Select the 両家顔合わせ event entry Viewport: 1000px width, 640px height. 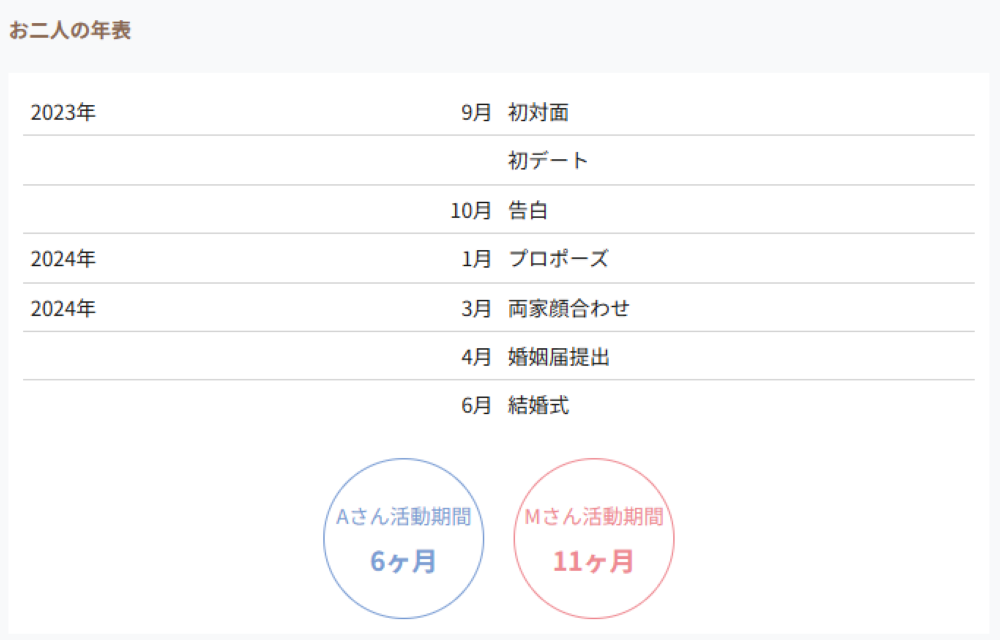(568, 309)
